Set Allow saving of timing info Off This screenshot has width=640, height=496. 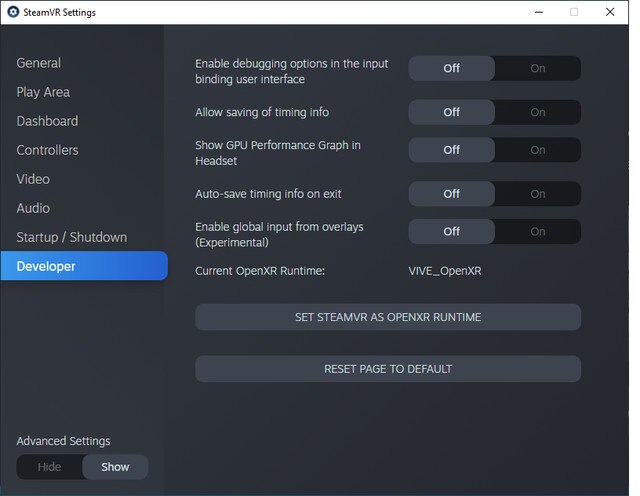click(x=451, y=112)
